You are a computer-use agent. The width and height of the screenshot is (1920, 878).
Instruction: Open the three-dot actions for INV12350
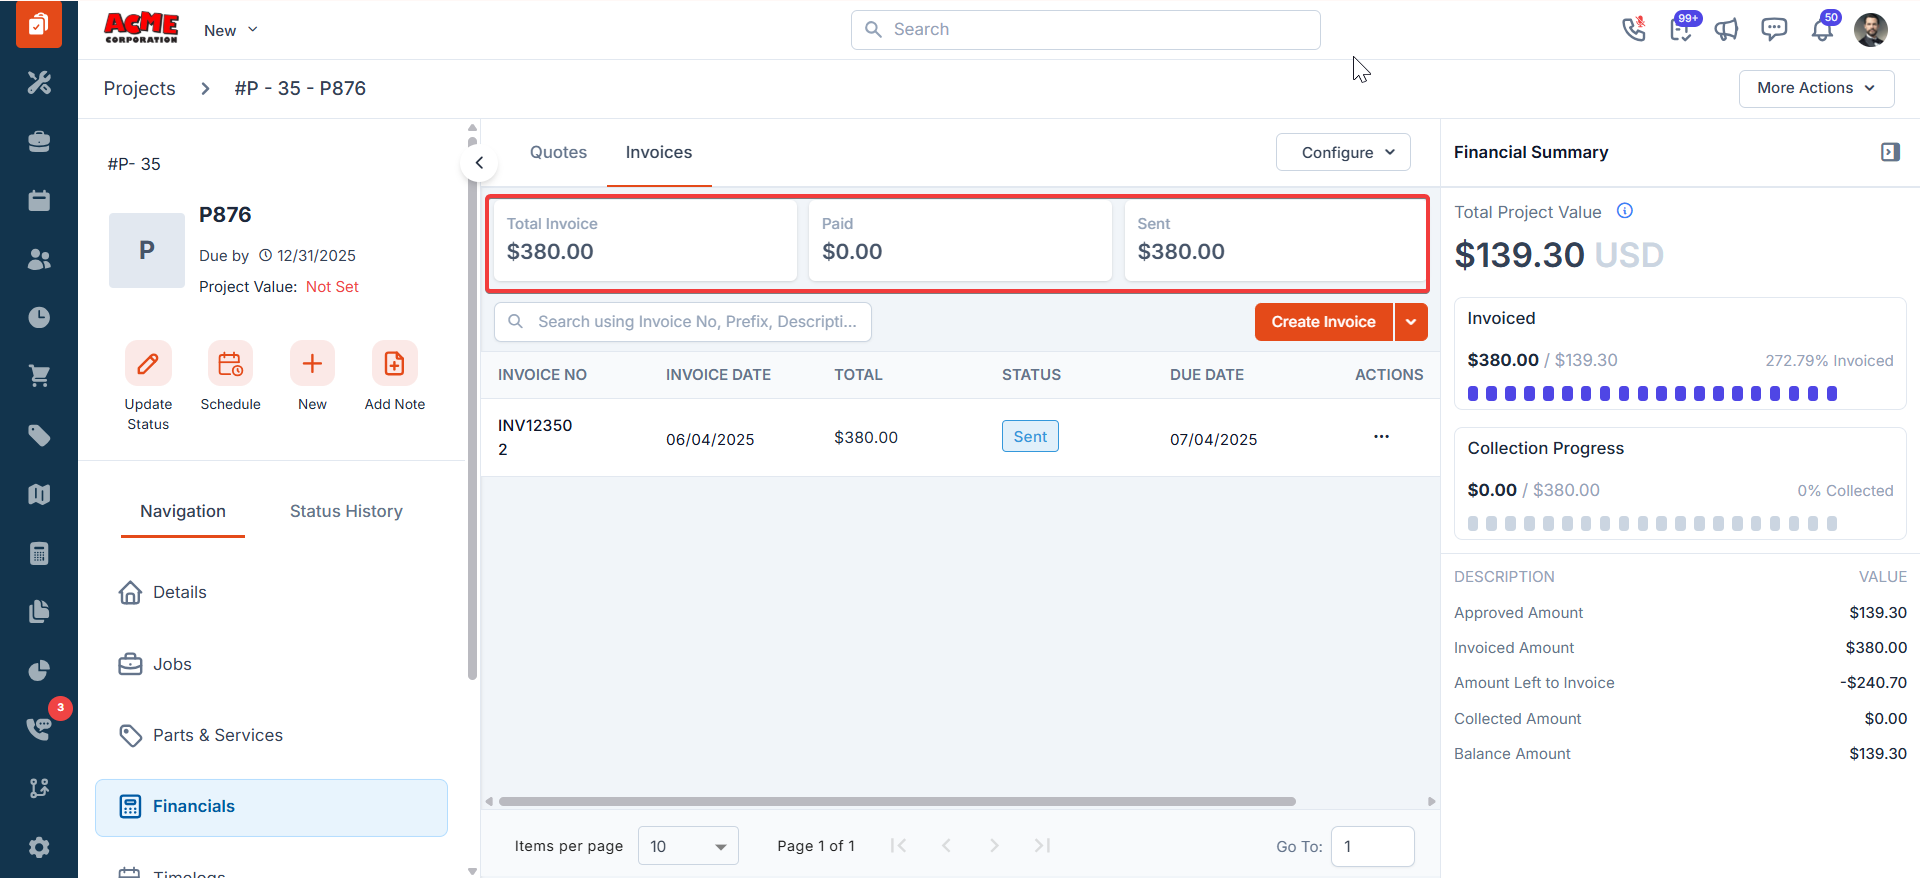tap(1381, 437)
